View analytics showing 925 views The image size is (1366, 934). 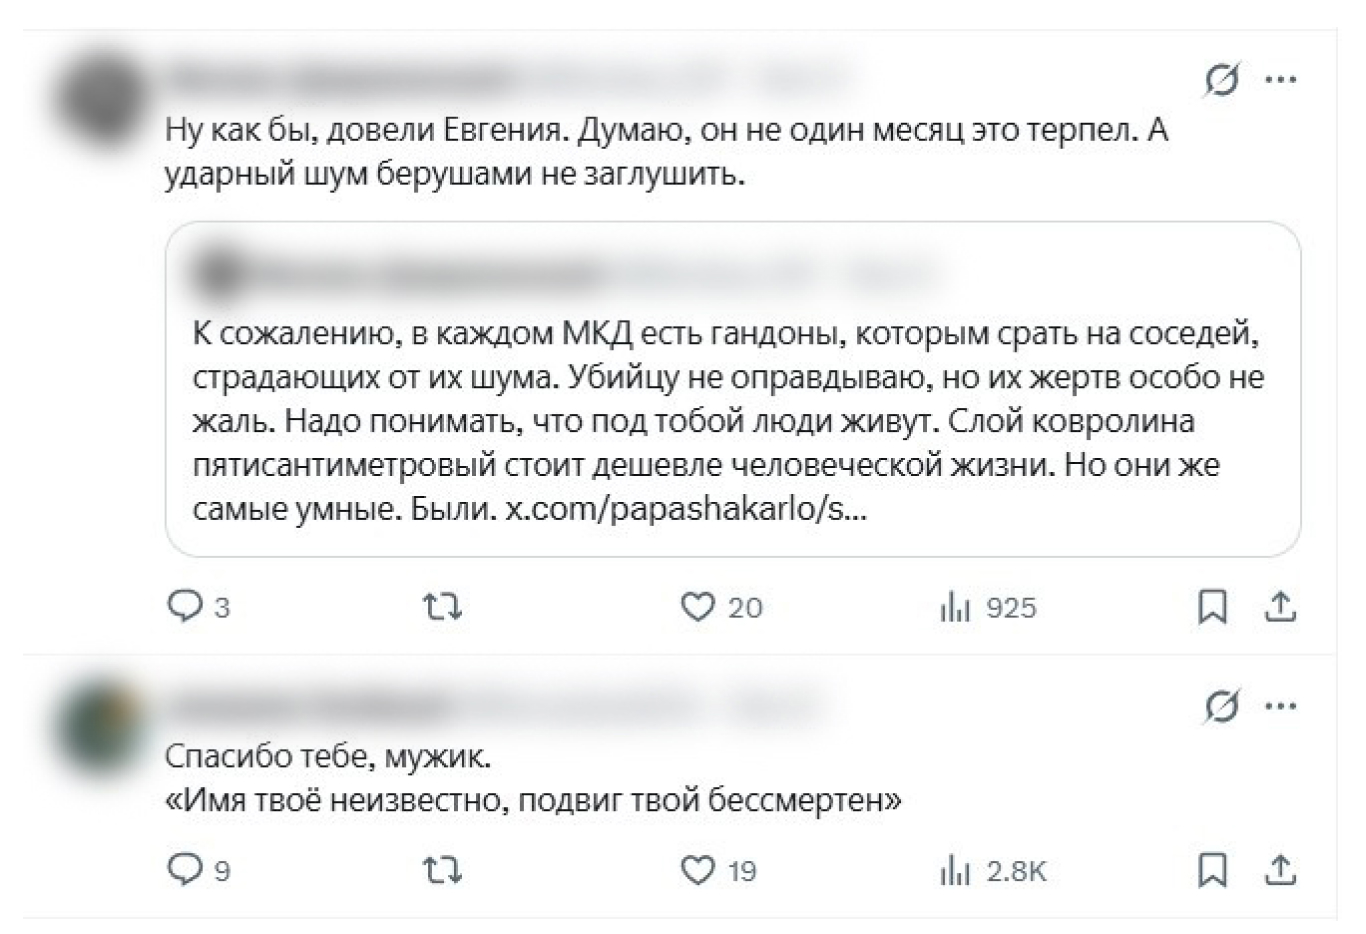(956, 606)
